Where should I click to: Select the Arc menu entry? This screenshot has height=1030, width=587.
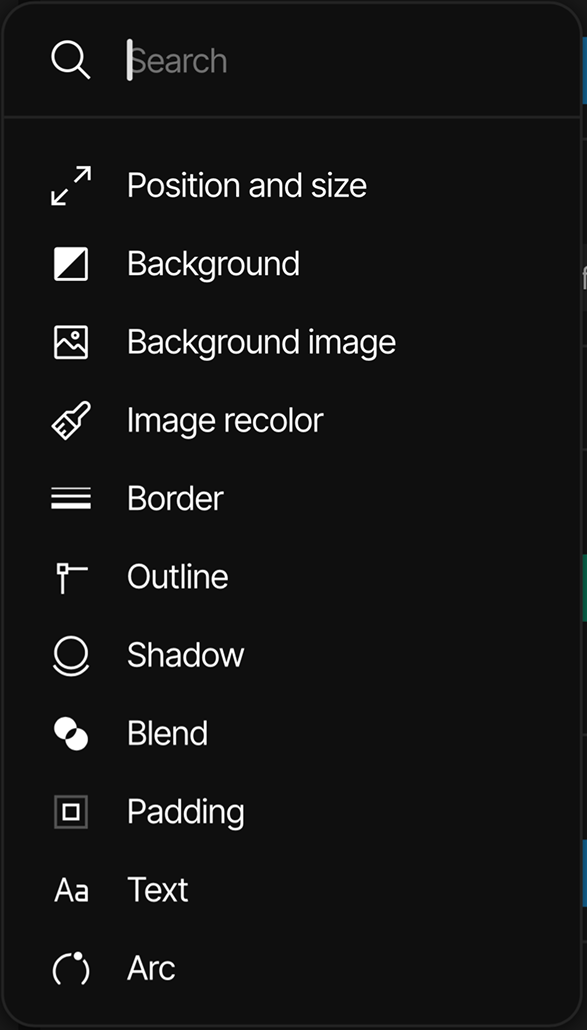pyautogui.click(x=151, y=967)
